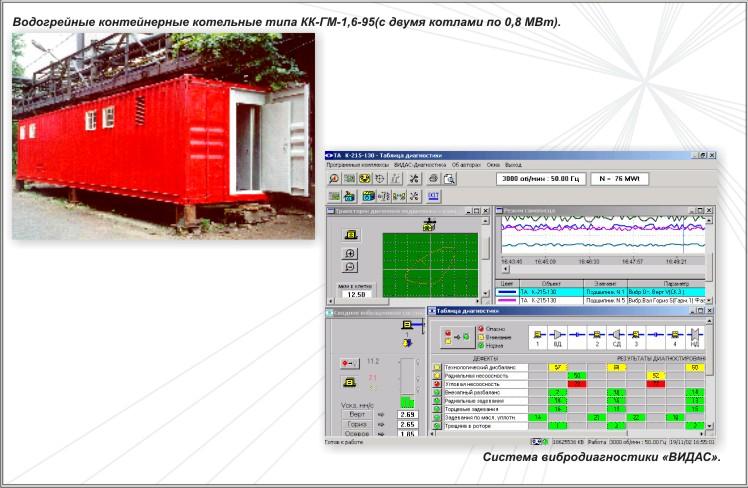Image resolution: width=748 pixels, height=488 pixels.
Task: Click the yellow bearing icon in trajectory panel
Action: 351,234
